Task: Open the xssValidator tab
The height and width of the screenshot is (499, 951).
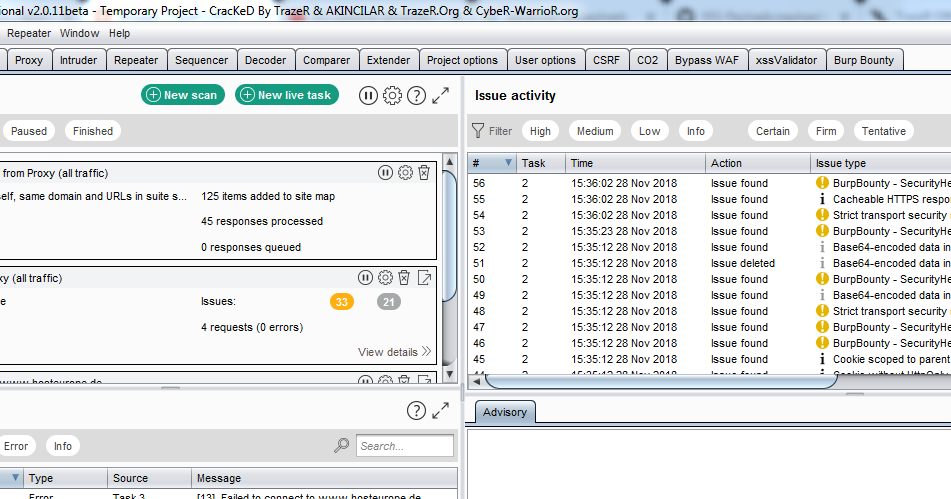Action: click(x=786, y=60)
